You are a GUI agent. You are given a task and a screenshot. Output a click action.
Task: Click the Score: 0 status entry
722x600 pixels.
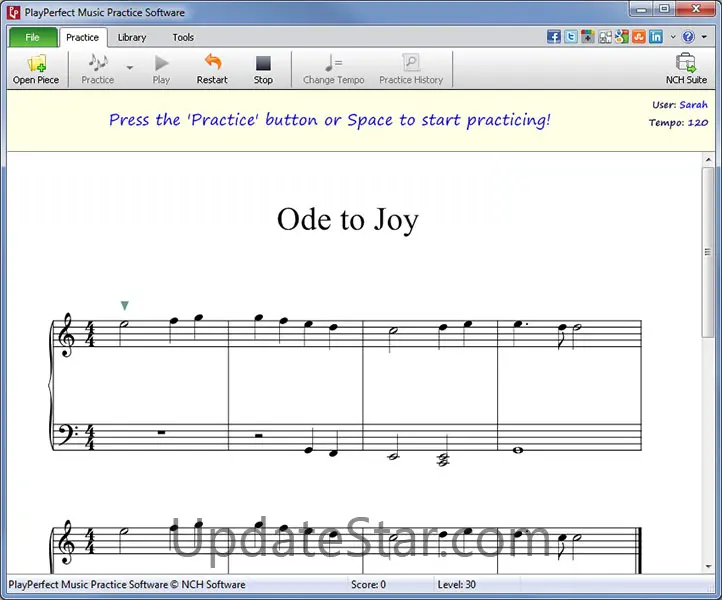pos(368,584)
